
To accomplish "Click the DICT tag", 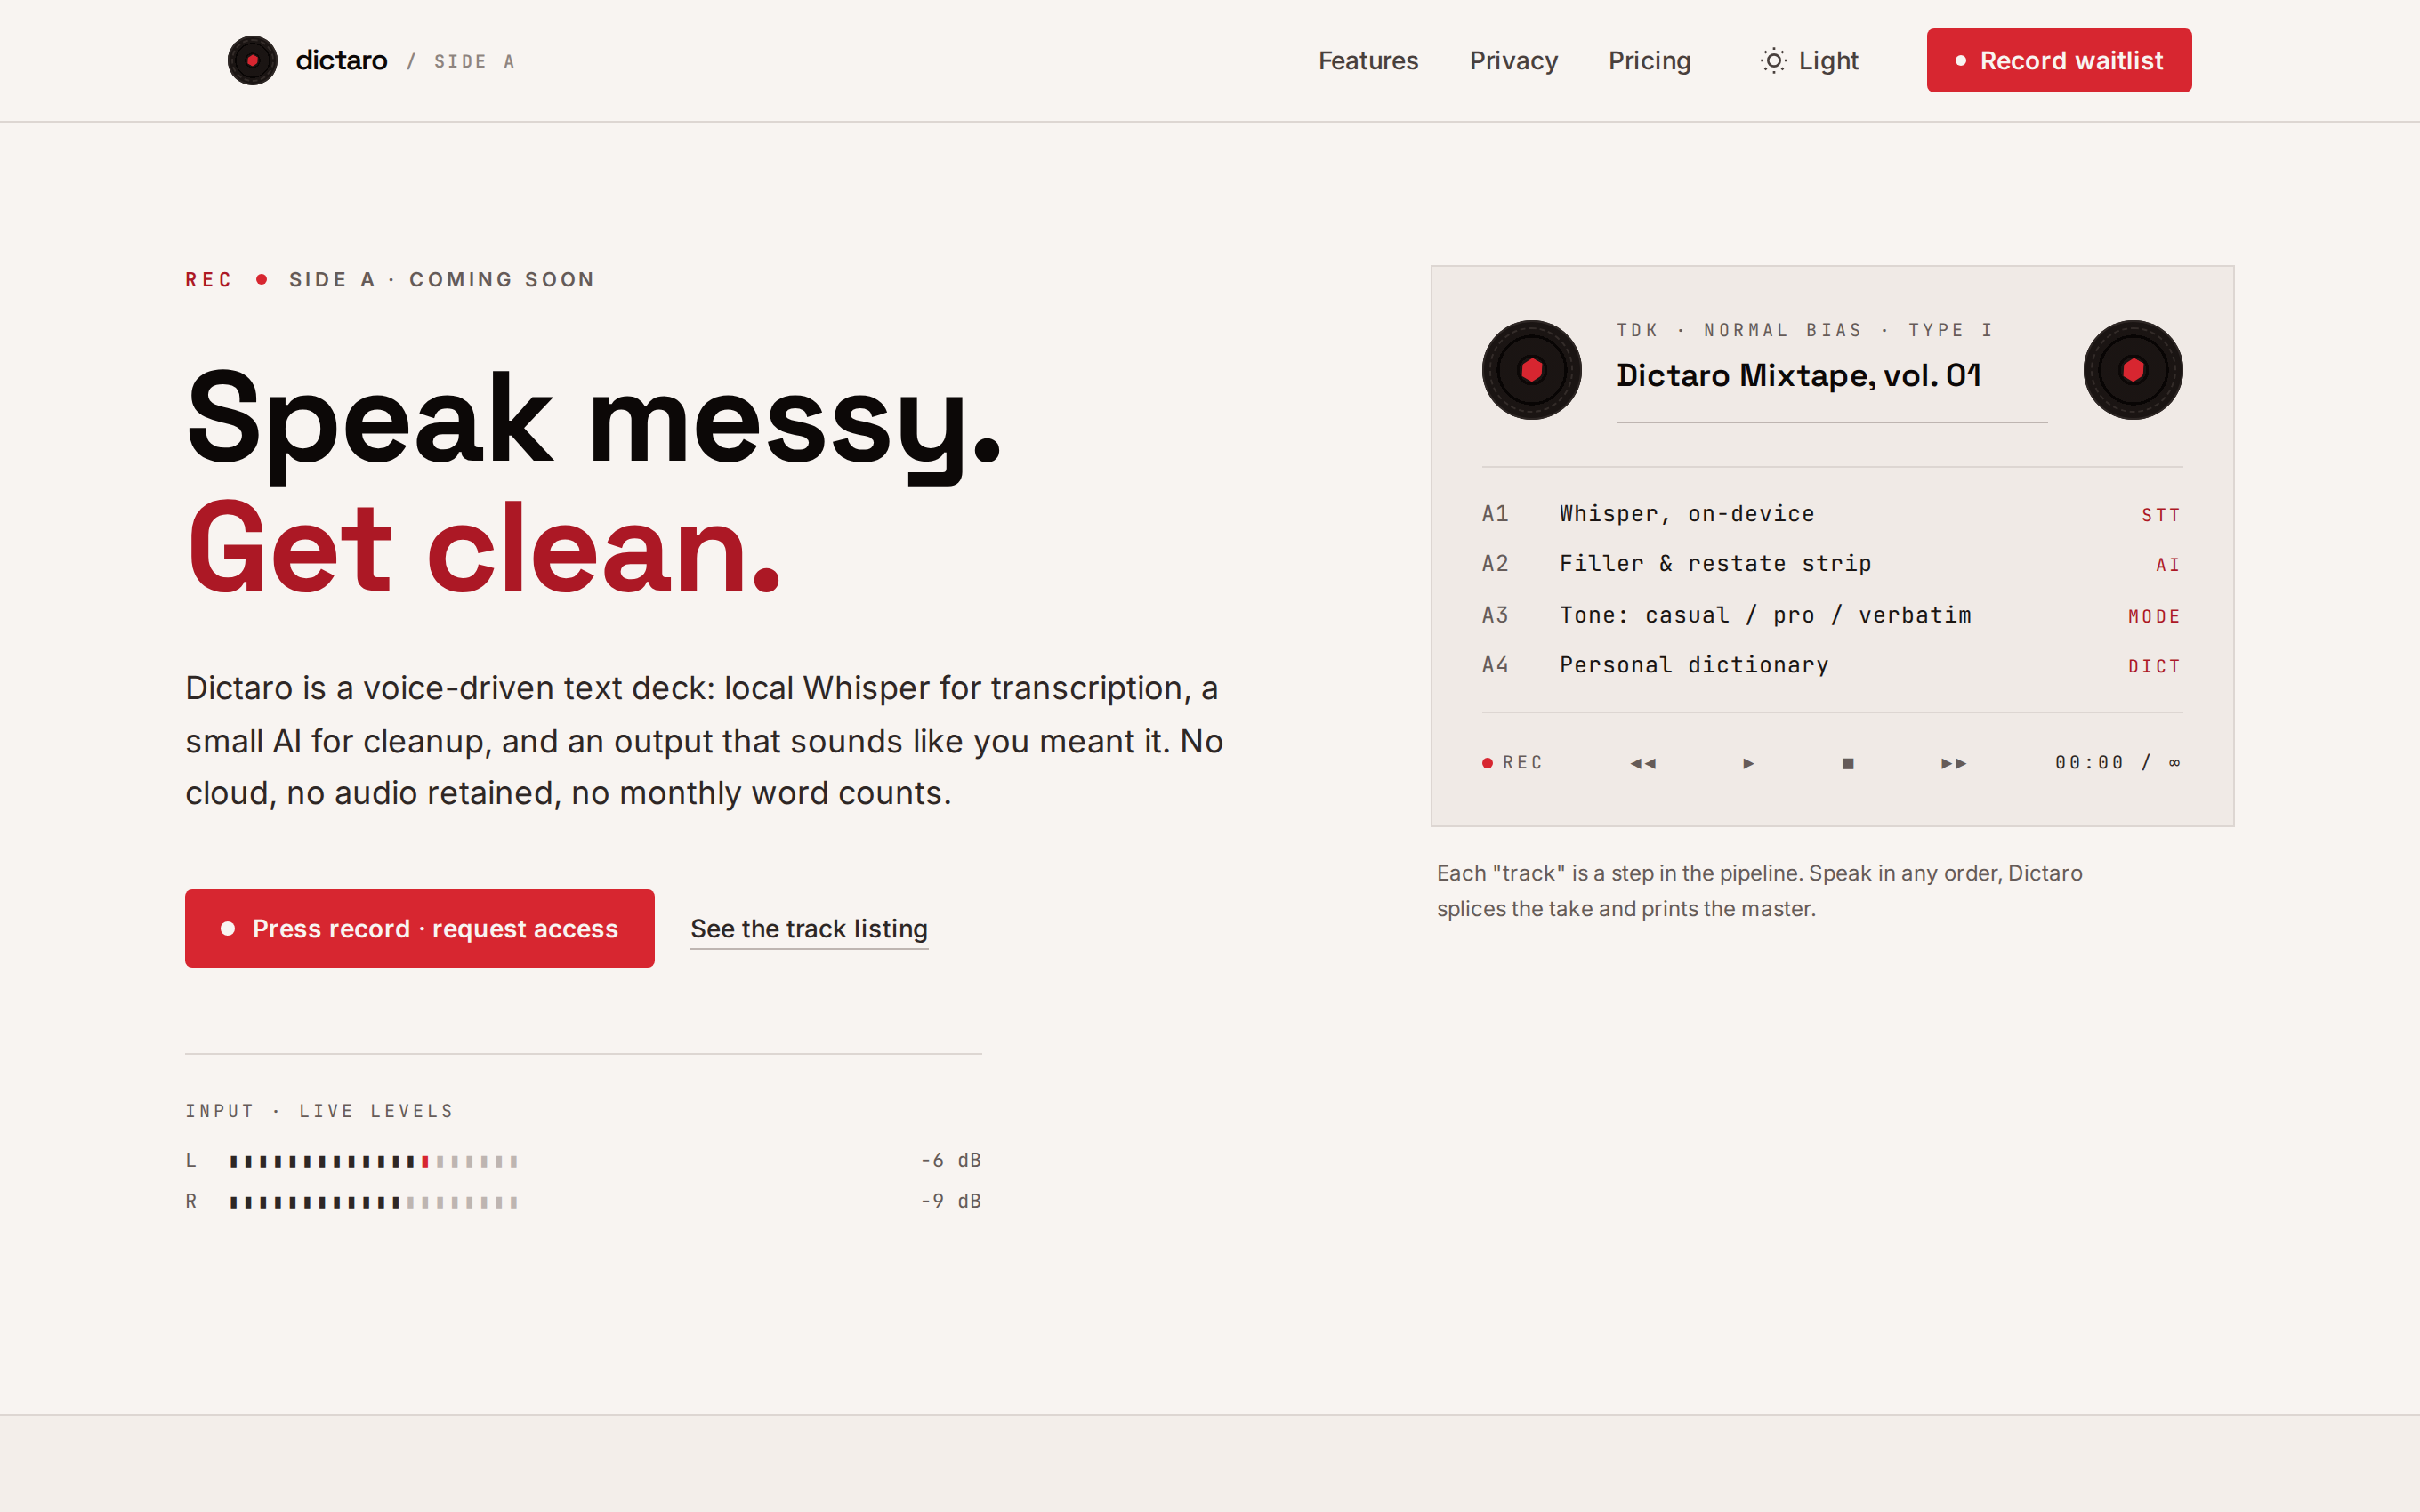I will tap(2154, 666).
